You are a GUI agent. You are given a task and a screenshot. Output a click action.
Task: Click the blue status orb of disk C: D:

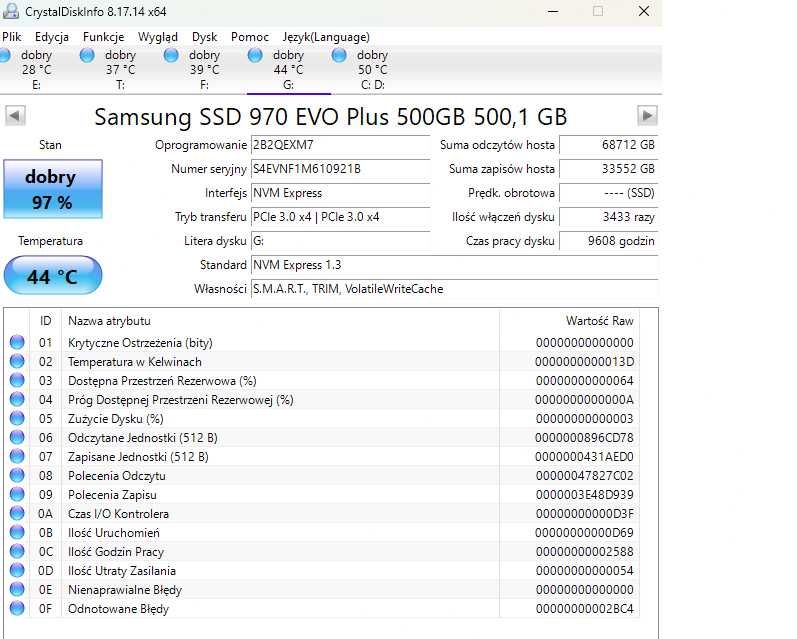(x=339, y=55)
